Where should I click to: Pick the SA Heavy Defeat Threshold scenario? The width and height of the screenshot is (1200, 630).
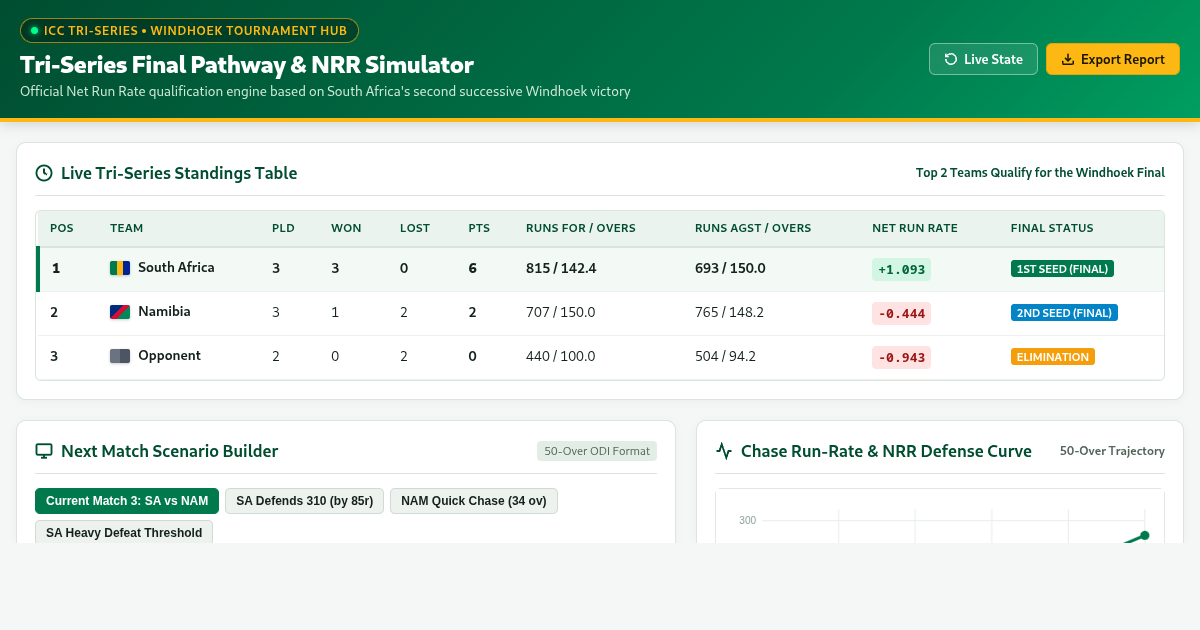[124, 532]
